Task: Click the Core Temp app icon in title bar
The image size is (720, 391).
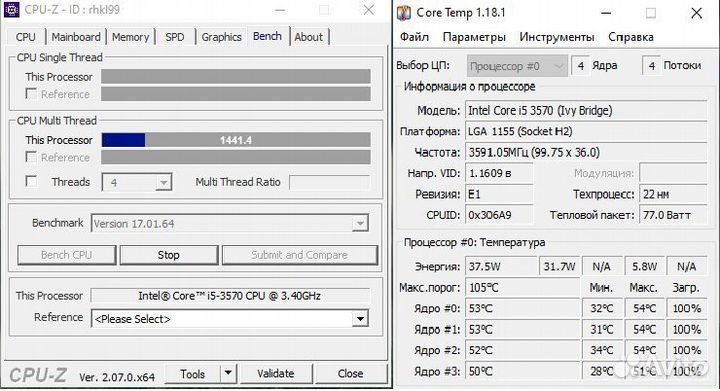Action: click(404, 13)
